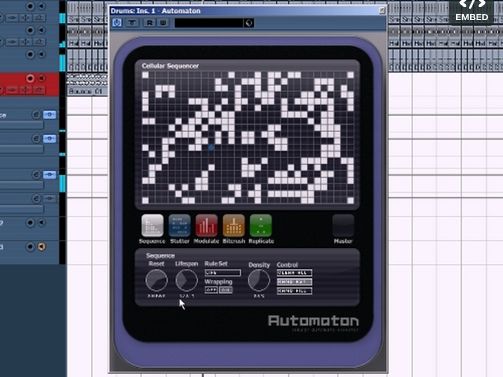Click the orange monitor button on bottom track

pos(42,247)
